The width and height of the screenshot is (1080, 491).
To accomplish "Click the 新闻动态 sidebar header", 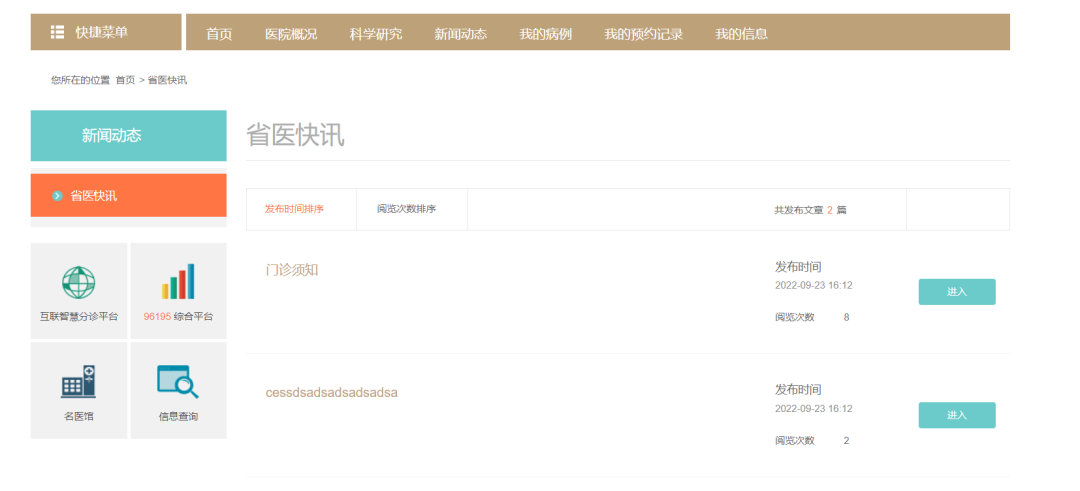I will [129, 136].
